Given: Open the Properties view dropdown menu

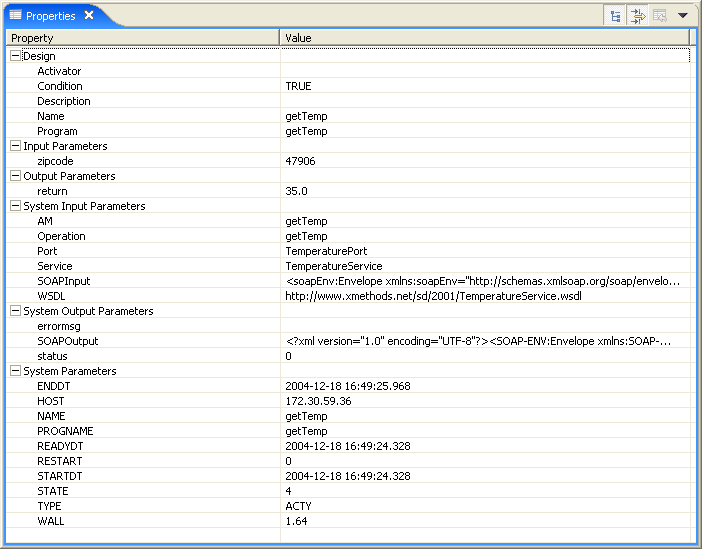Looking at the screenshot, I should click(x=682, y=16).
